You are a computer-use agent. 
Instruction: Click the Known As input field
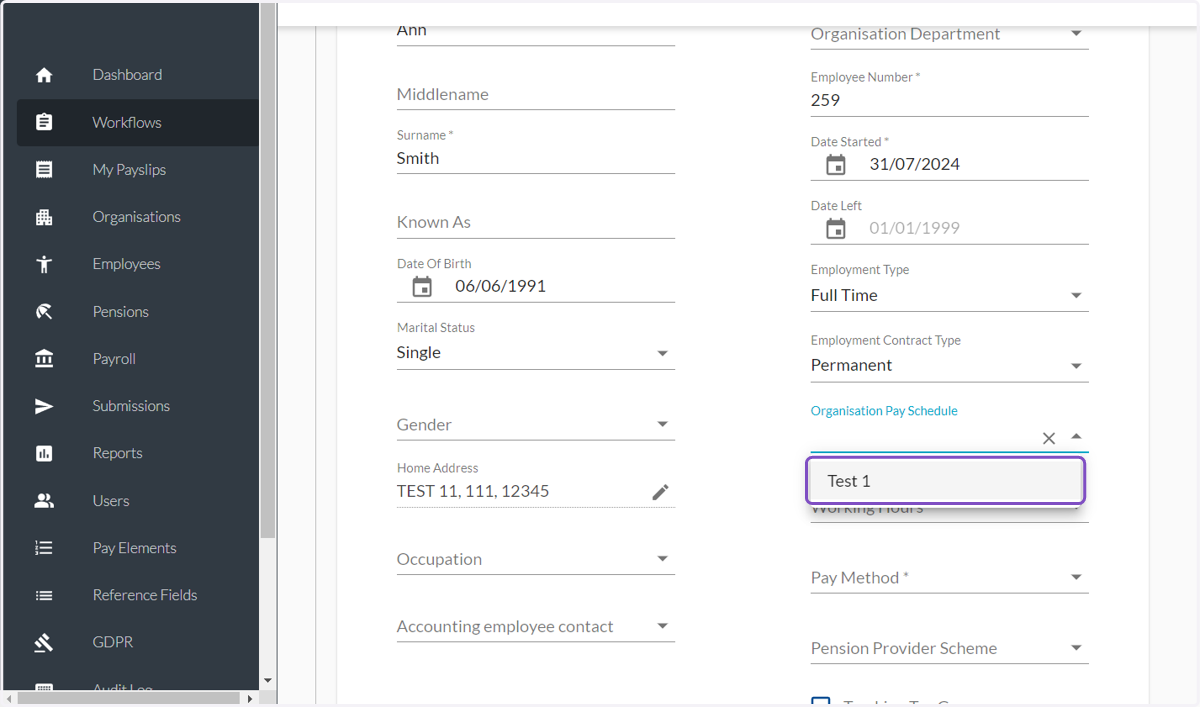point(536,223)
